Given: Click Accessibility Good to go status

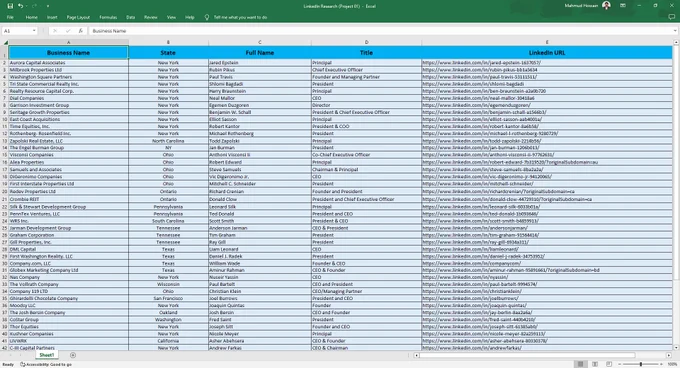Looking at the screenshot, I should click(46, 365).
